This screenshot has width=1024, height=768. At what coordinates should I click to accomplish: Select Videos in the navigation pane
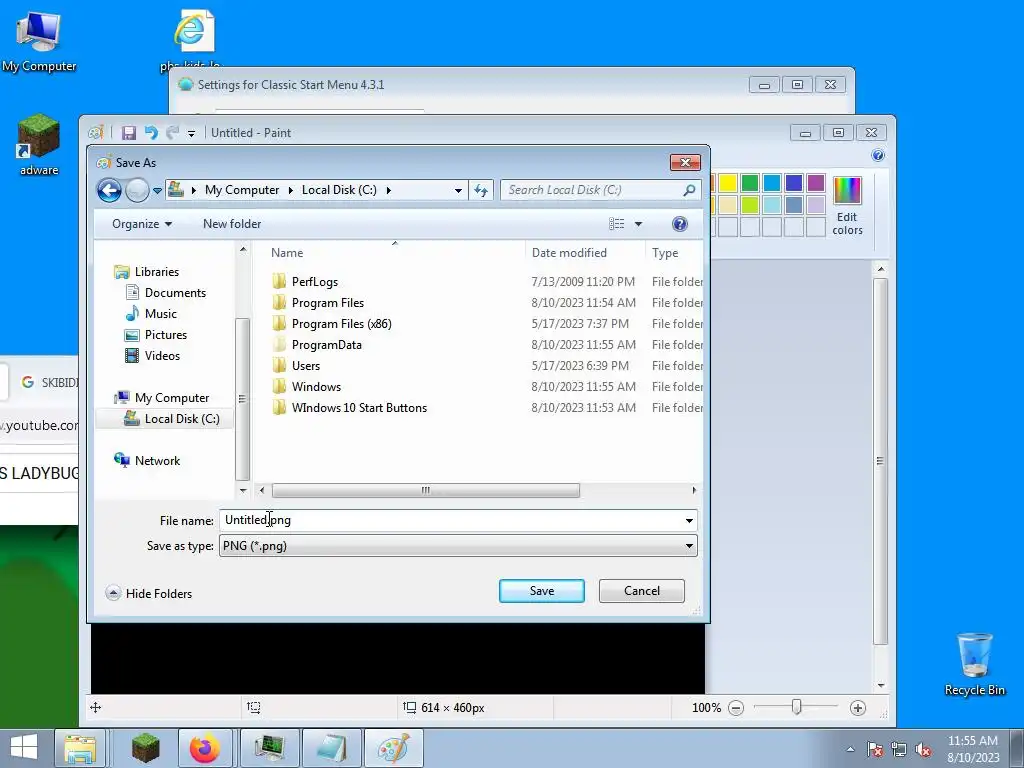click(x=162, y=355)
